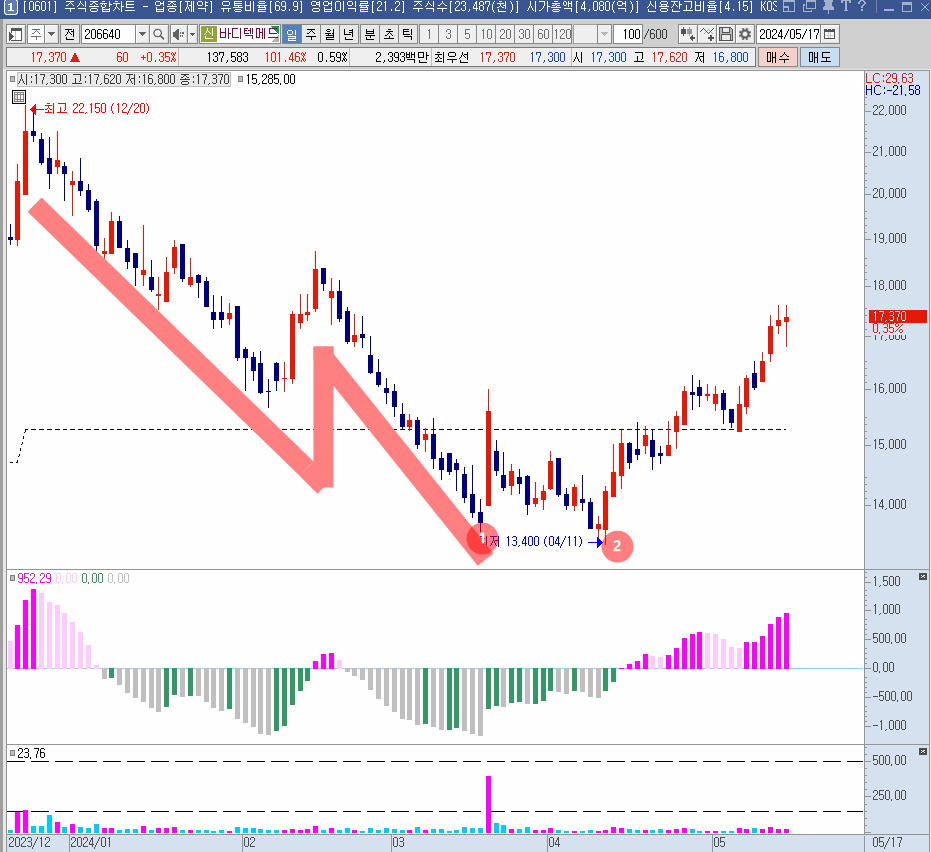Click the stock name 바디텍메드
Image resolution: width=931 pixels, height=852 pixels.
pyautogui.click(x=249, y=34)
